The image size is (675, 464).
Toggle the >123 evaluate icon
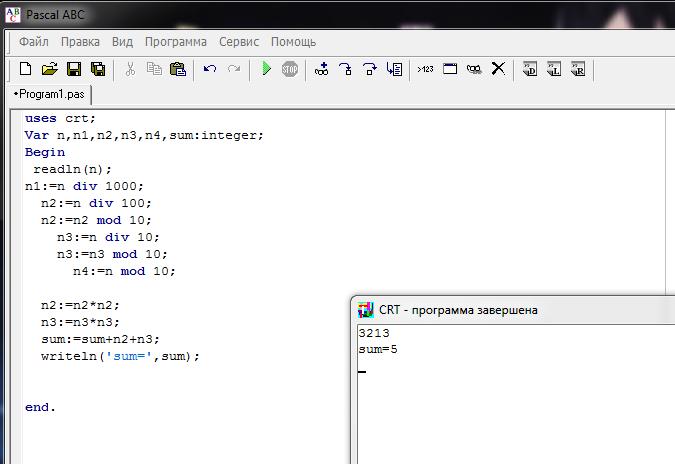pyautogui.click(x=425, y=69)
